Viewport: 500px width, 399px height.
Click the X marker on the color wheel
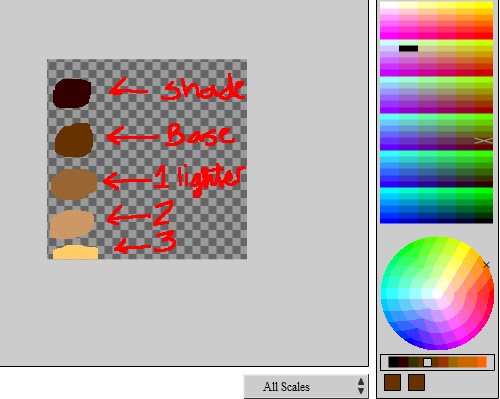[x=486, y=265]
